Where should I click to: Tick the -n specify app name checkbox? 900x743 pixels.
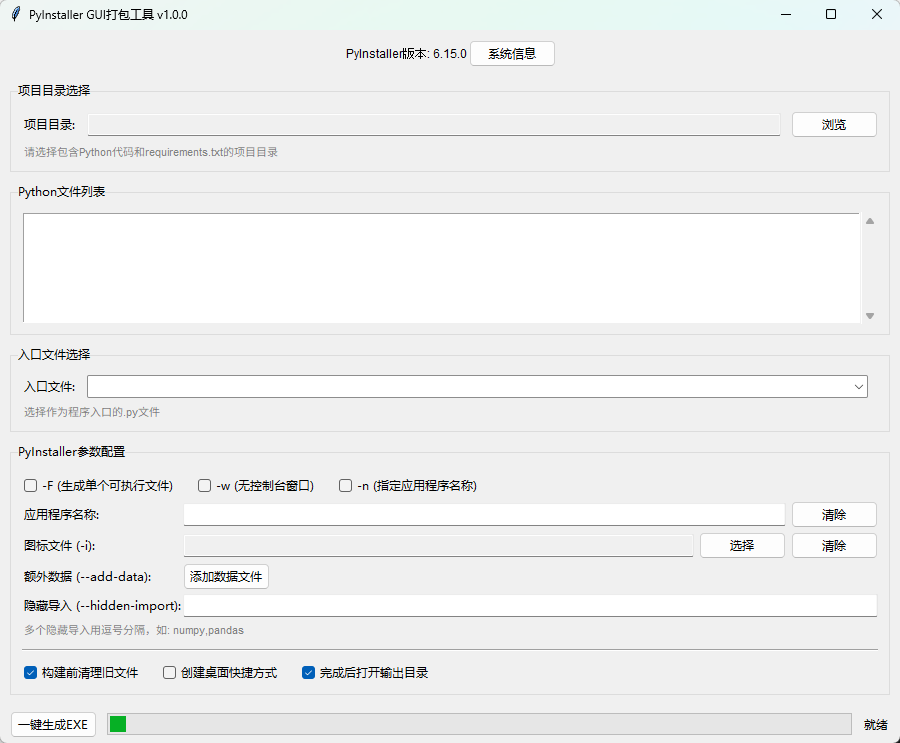point(346,486)
